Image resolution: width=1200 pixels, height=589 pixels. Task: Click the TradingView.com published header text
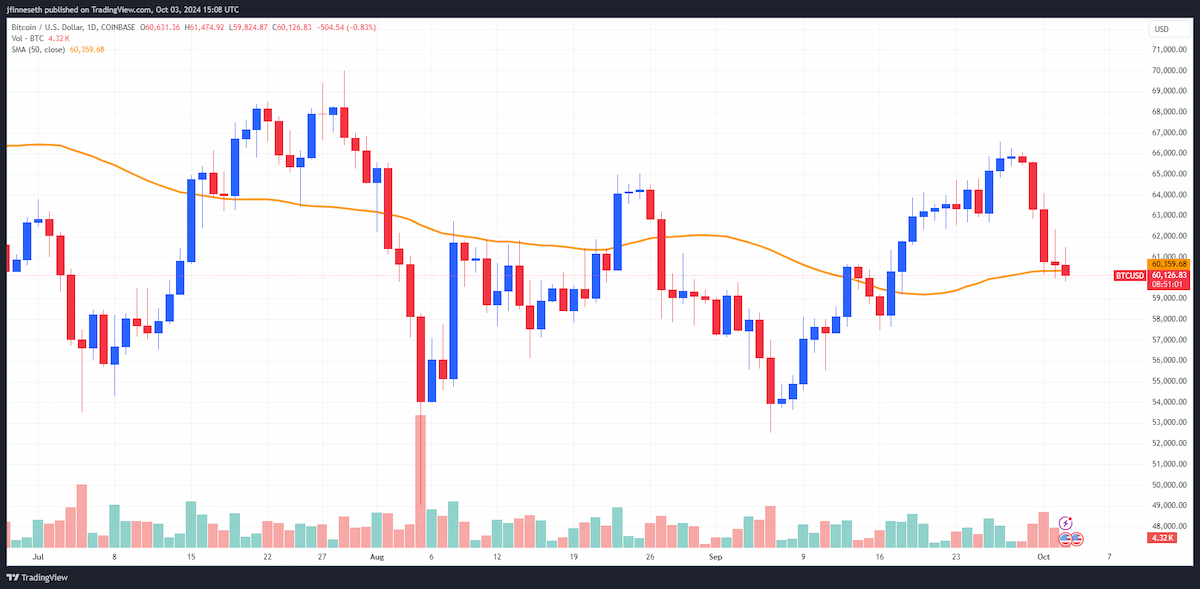pyautogui.click(x=123, y=9)
